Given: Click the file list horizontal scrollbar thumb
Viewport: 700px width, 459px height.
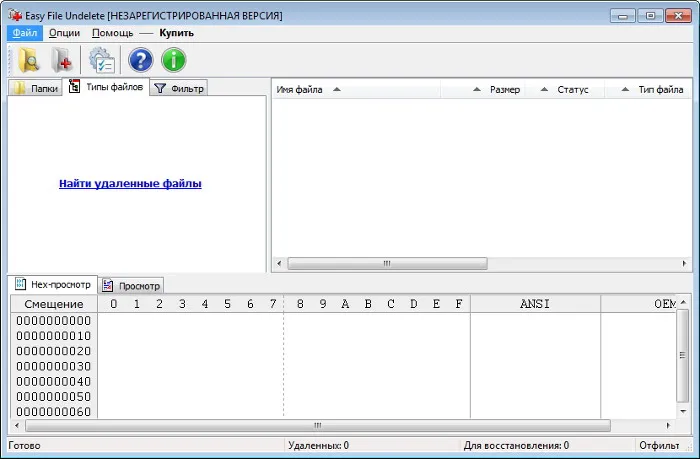Looking at the screenshot, I should (387, 263).
